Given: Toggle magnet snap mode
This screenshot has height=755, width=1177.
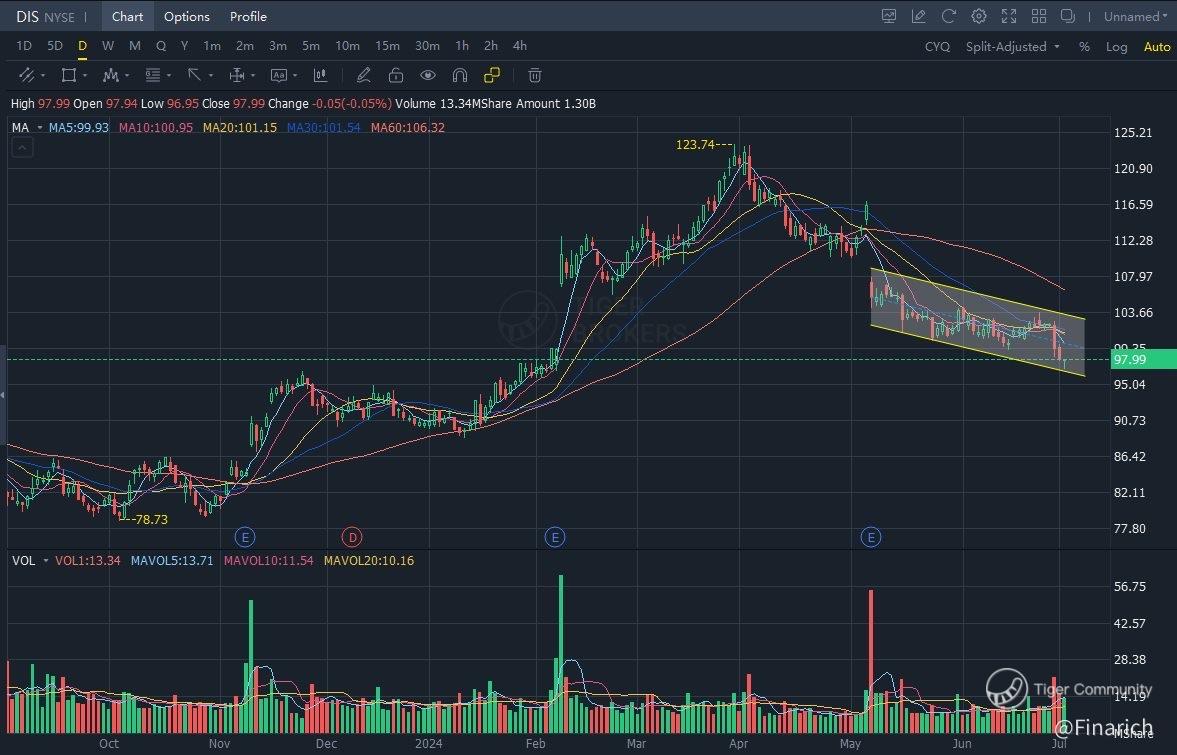Looking at the screenshot, I should tap(459, 75).
